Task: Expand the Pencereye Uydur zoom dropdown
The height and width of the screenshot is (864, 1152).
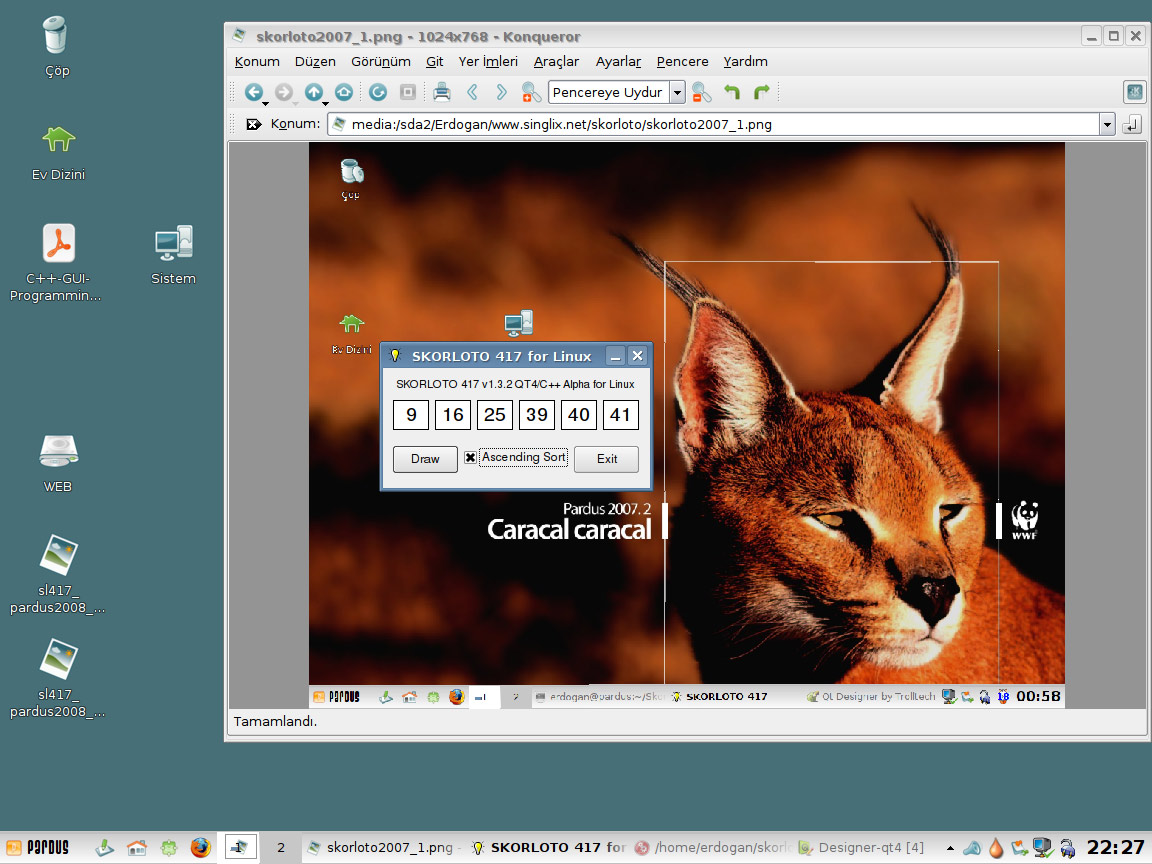Action: point(677,93)
